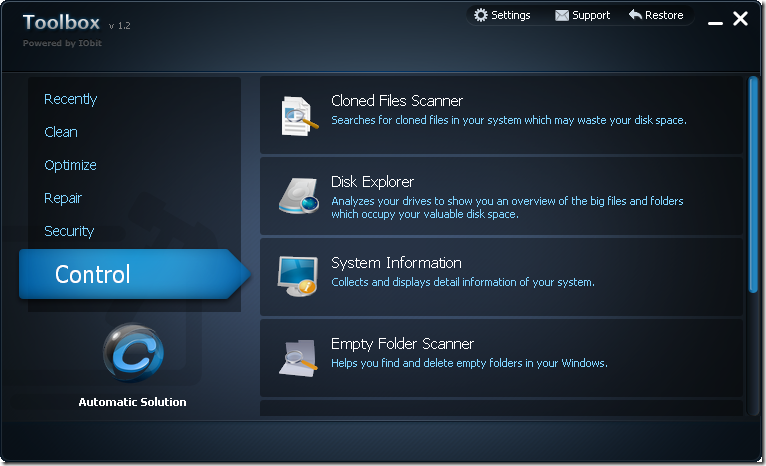
Task: Click 'Helps you find and delete empty folders' text
Action: pos(469,363)
